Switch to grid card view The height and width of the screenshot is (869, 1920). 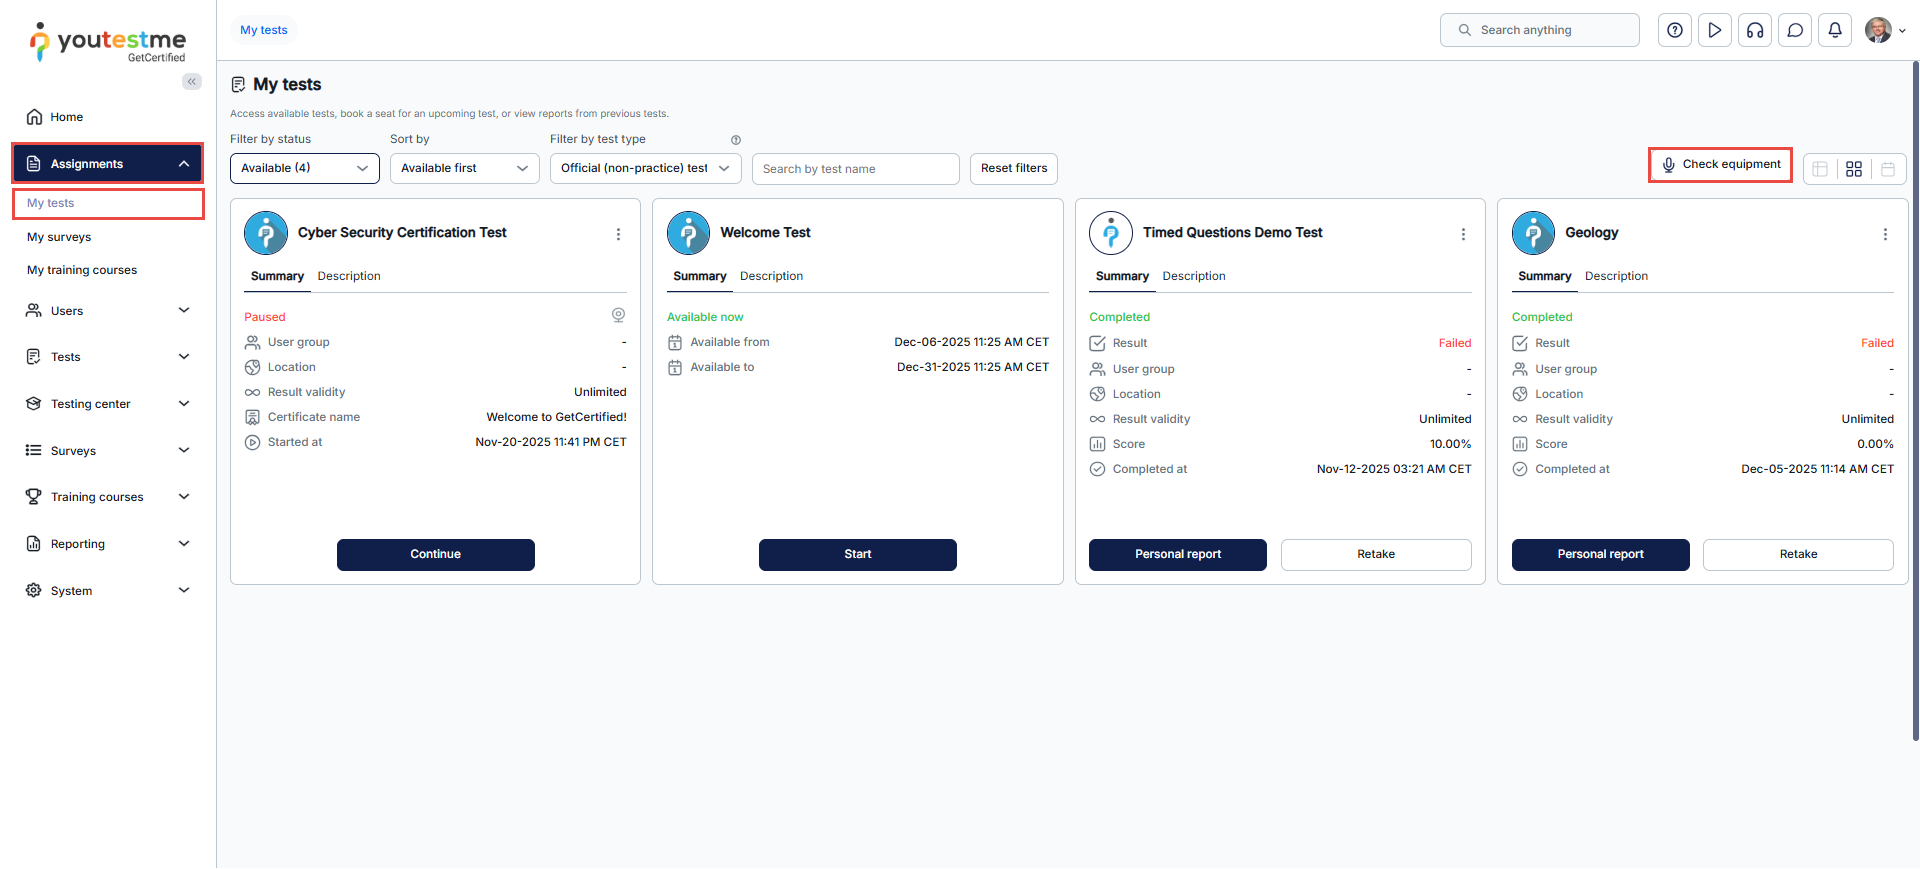point(1854,169)
